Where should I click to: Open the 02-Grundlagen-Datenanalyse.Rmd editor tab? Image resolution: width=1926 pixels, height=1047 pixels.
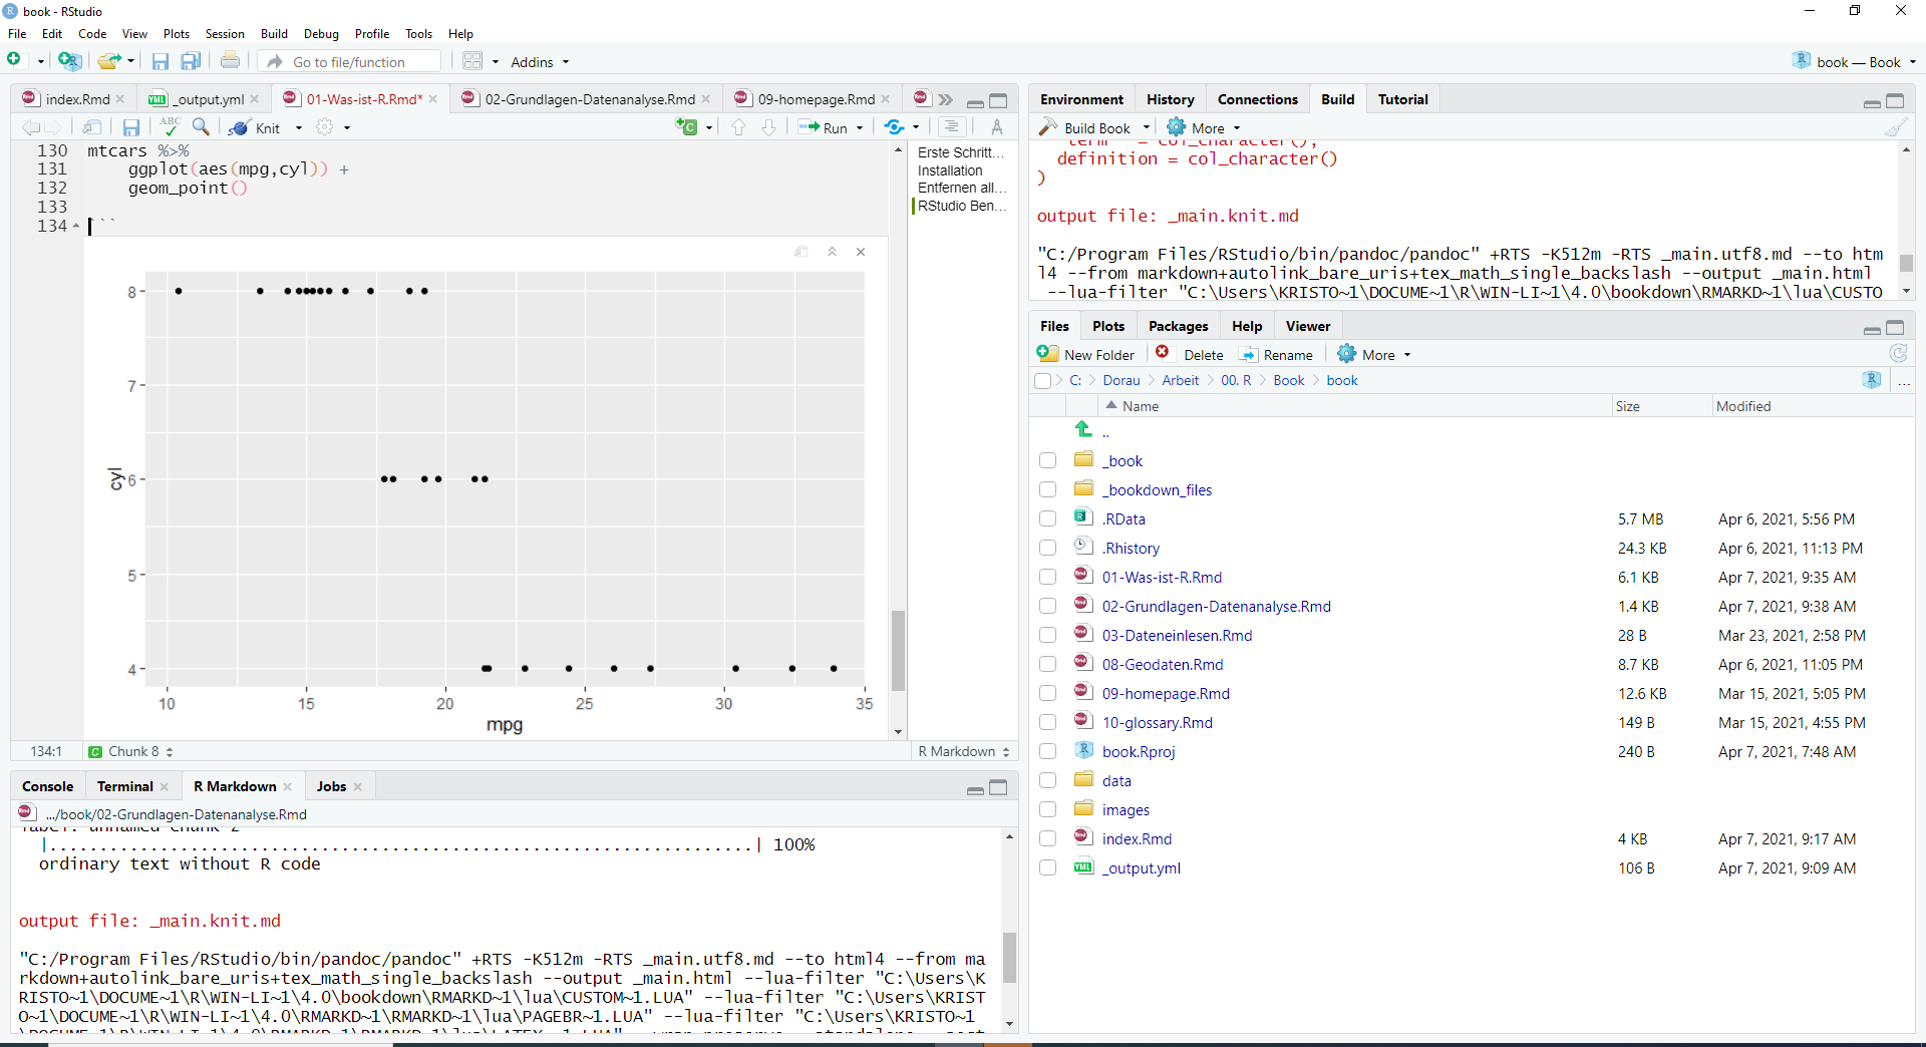tap(589, 99)
